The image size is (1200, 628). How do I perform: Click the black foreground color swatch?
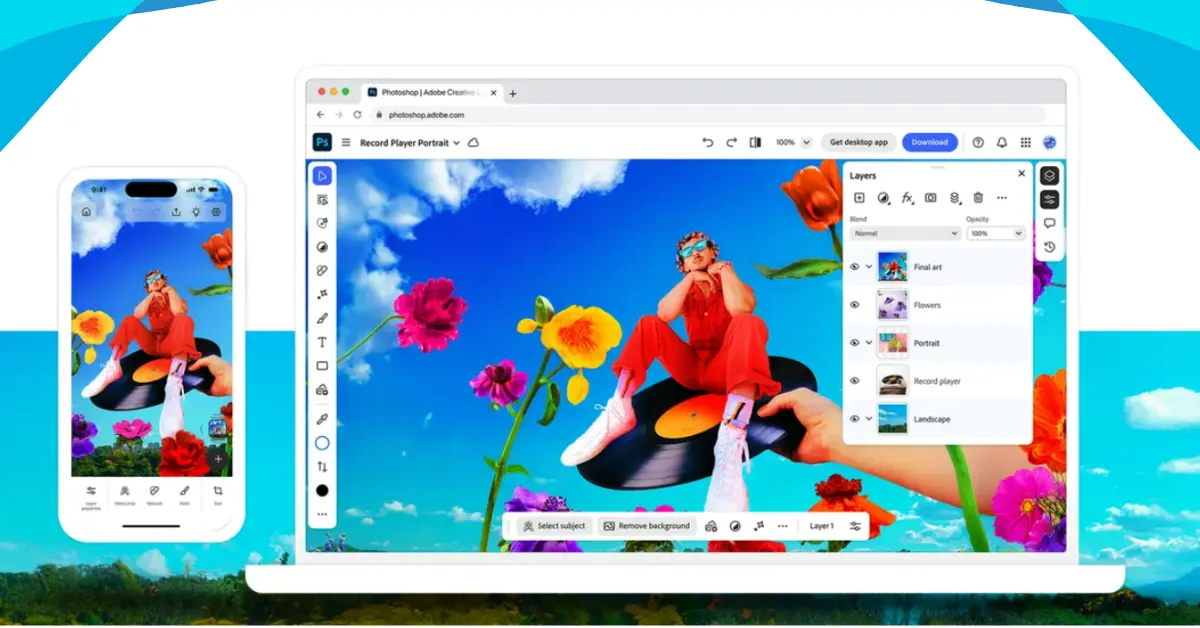(x=322, y=490)
